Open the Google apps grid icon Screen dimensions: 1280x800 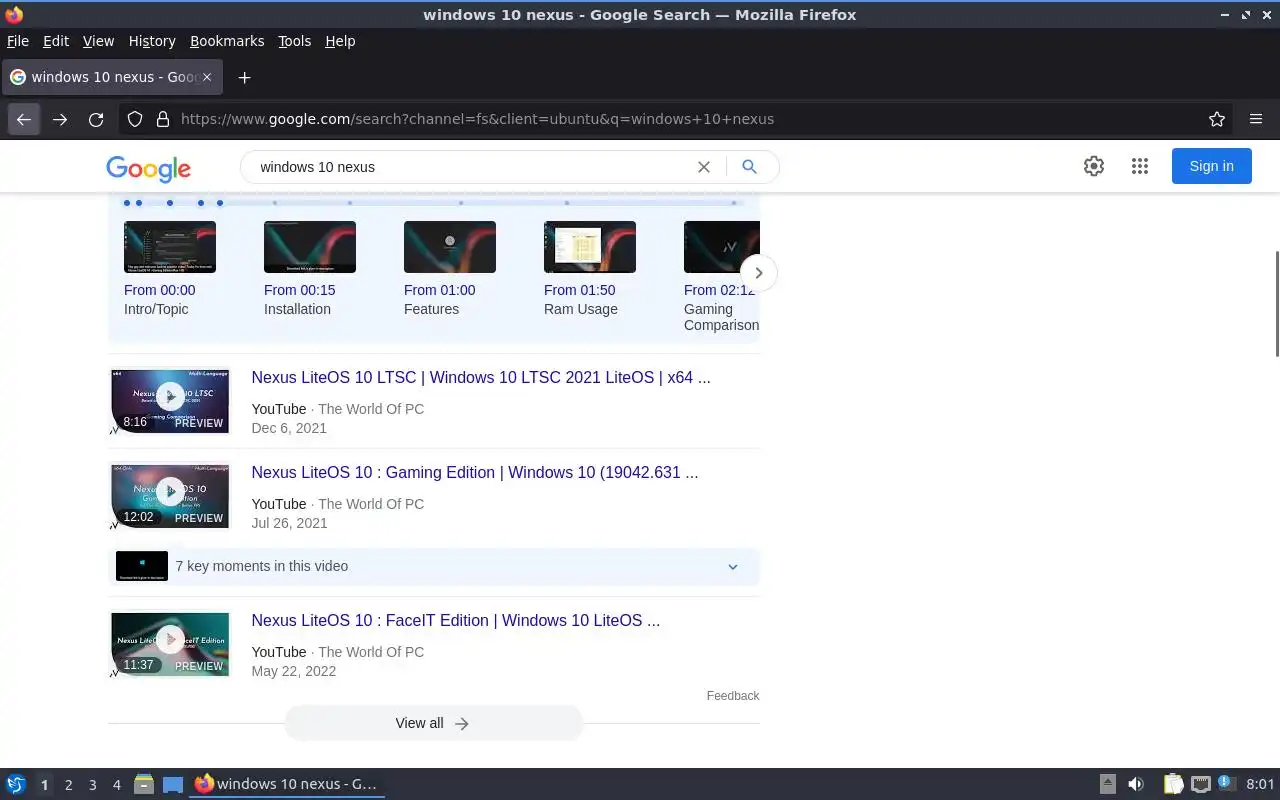pyautogui.click(x=1140, y=166)
